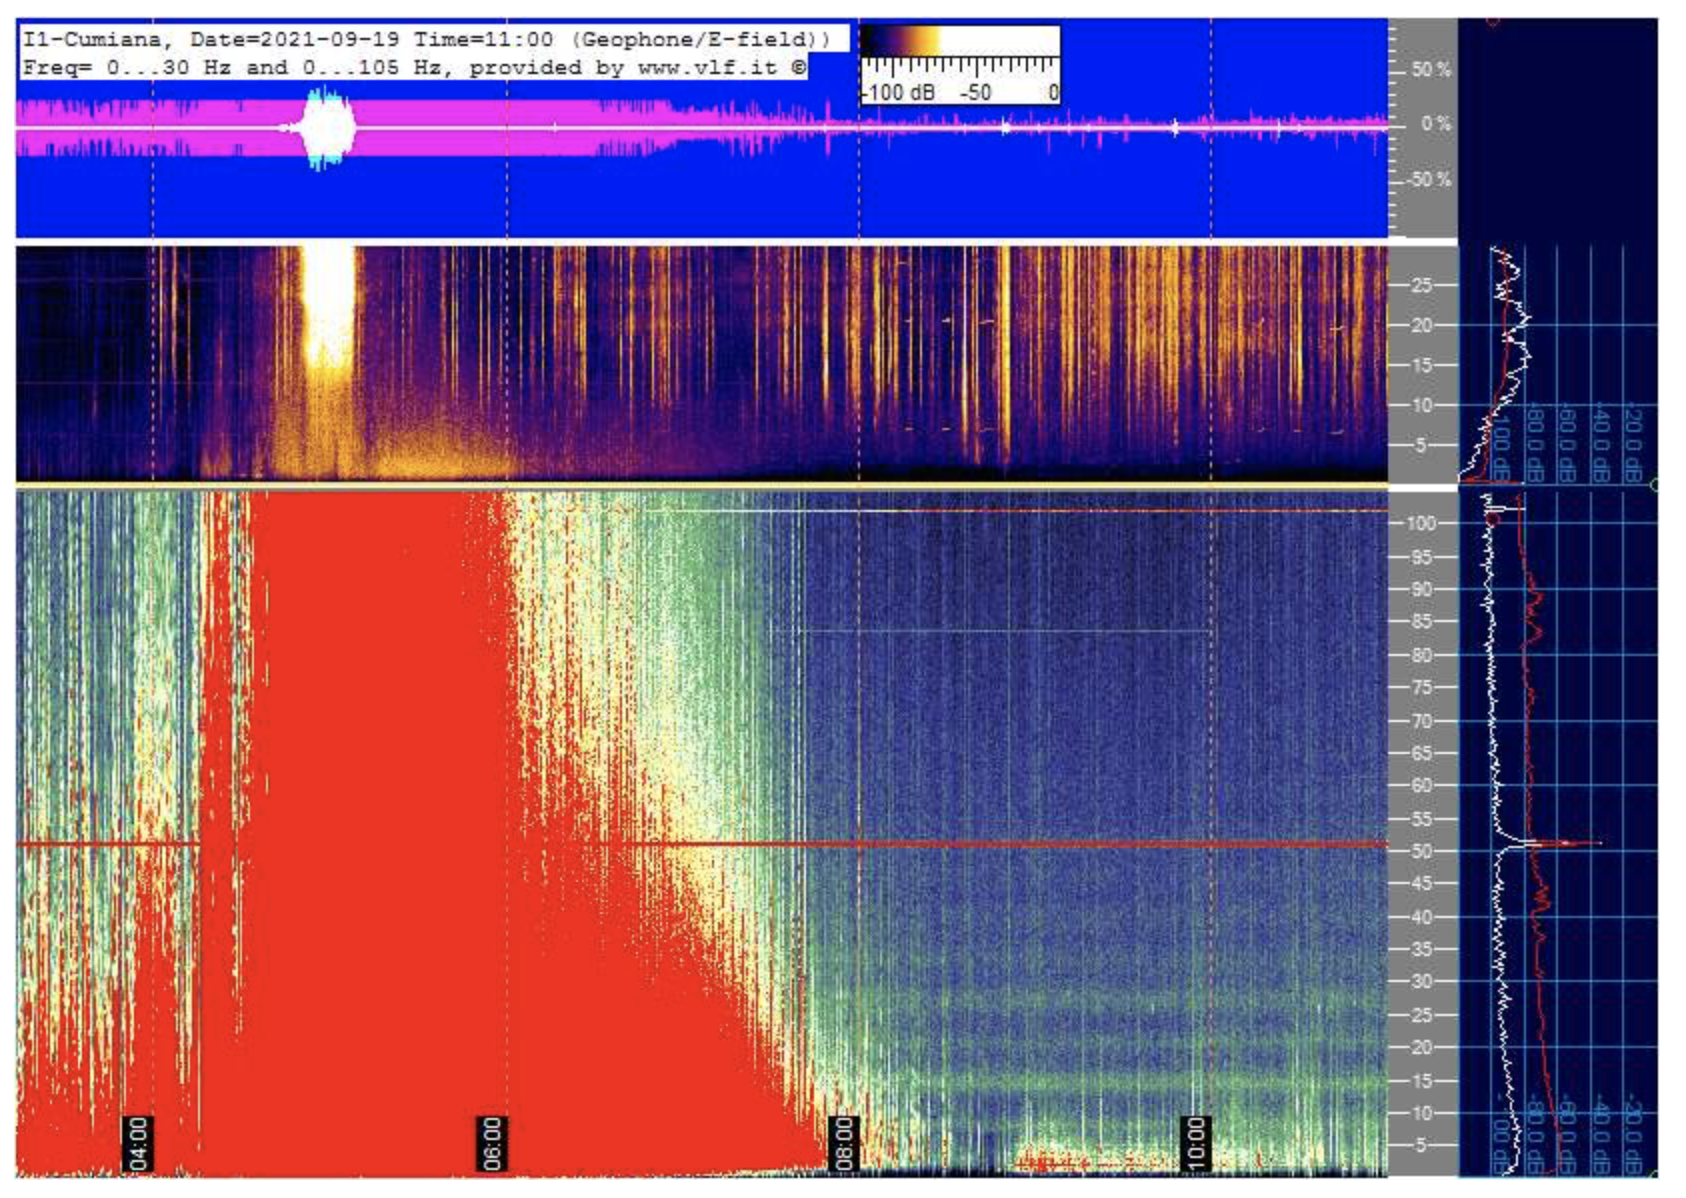Click the white saturated burst in the waveform
This screenshot has height=1198, width=1686.
coord(328,128)
